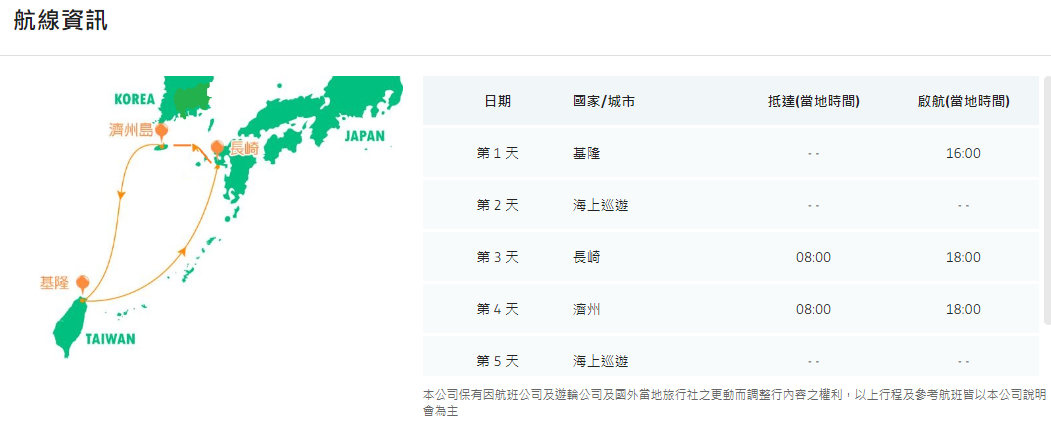Click the 啟航(當地時間) column header

coord(964,102)
